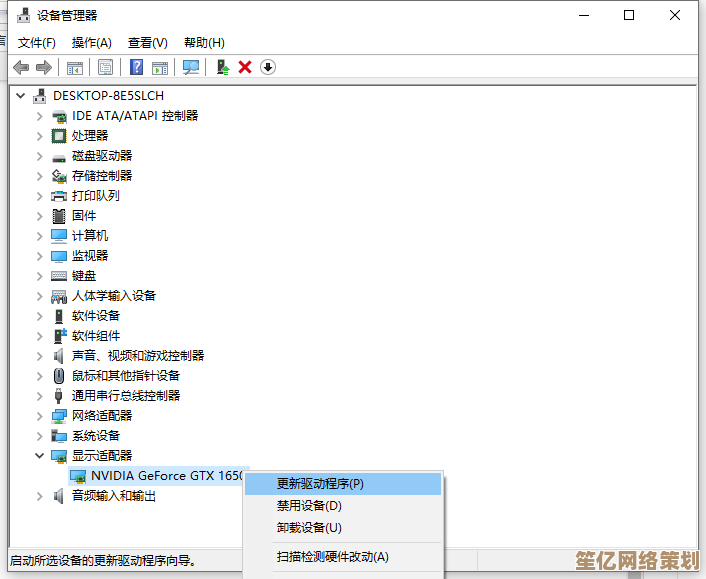Expand the 网络适配器 category
Viewport: 706px width, 579px height.
click(40, 416)
